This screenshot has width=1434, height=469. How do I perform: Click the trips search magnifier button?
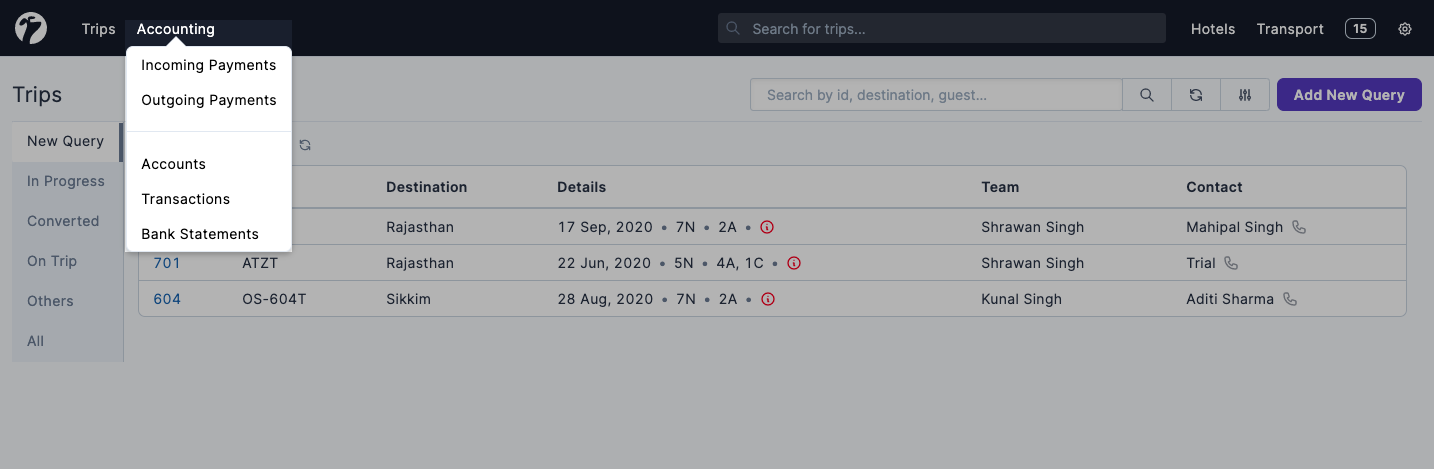pos(1147,95)
